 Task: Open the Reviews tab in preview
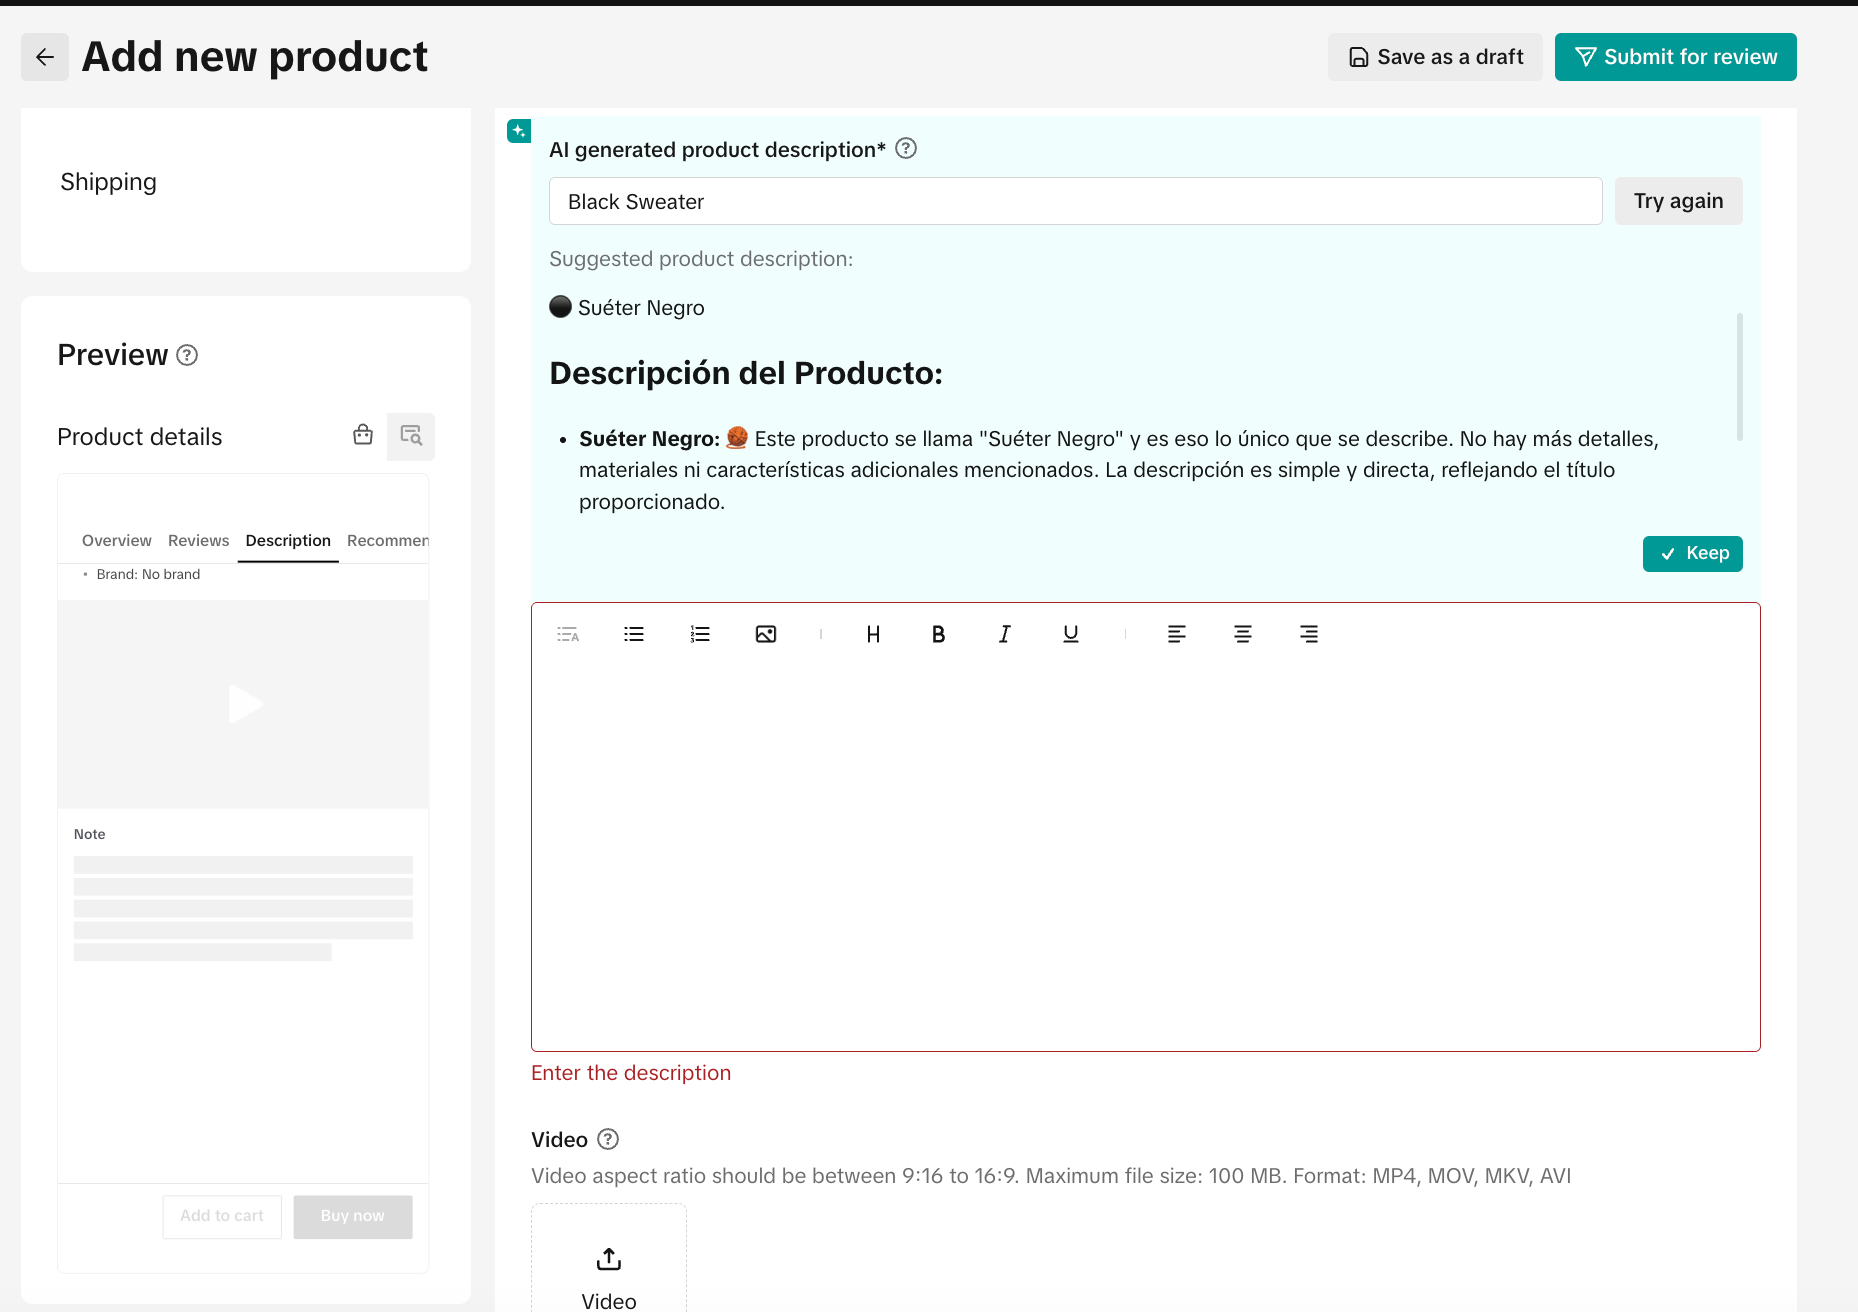click(198, 541)
